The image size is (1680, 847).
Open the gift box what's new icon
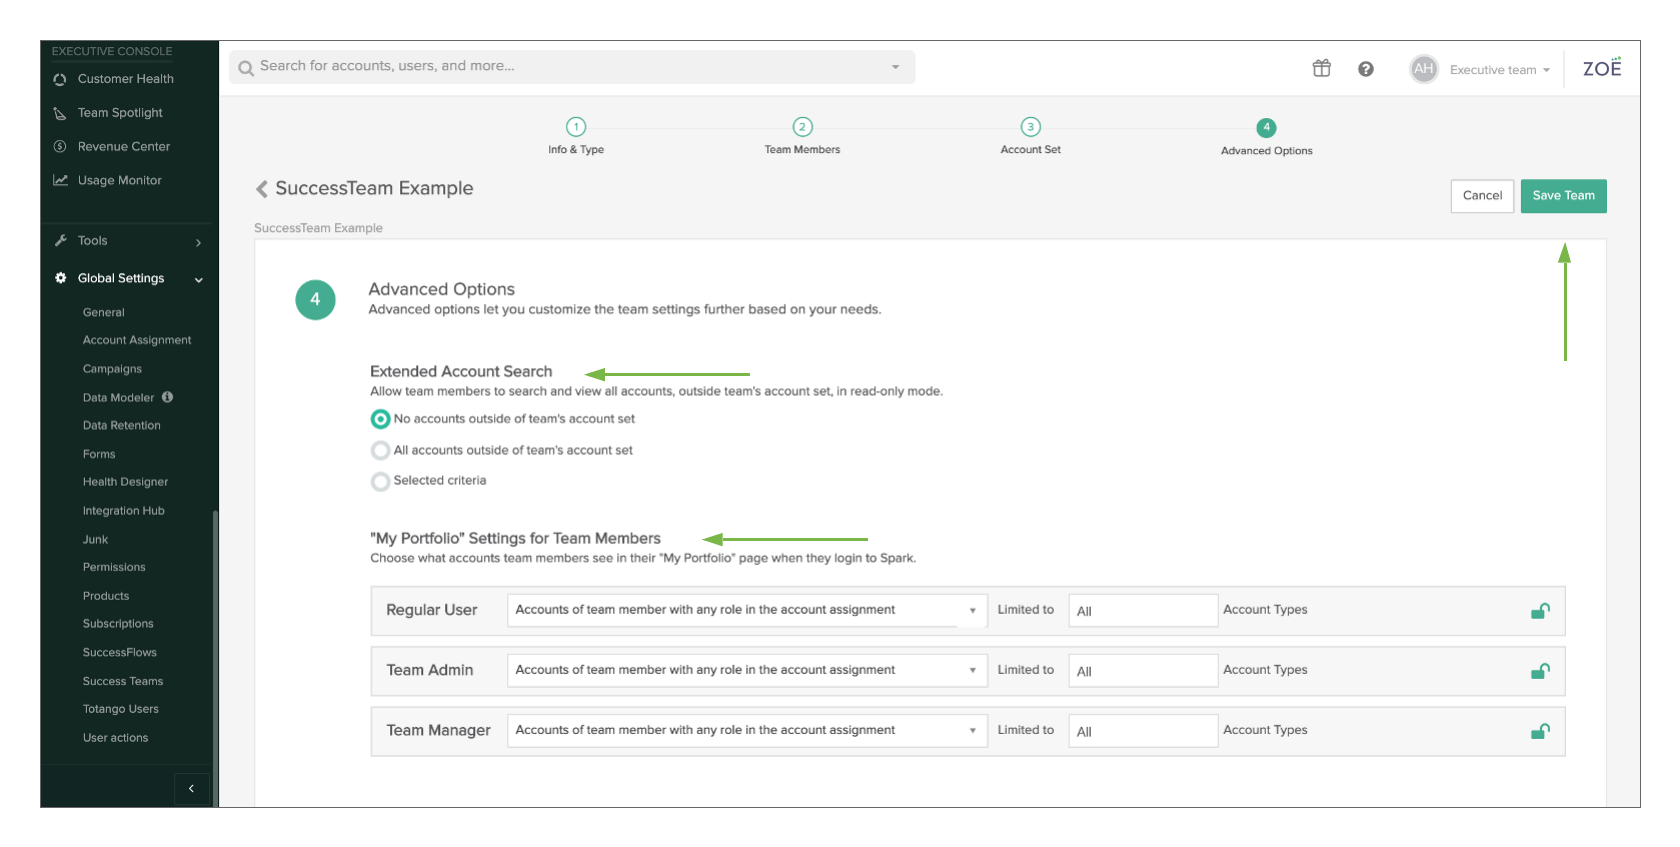[1322, 68]
